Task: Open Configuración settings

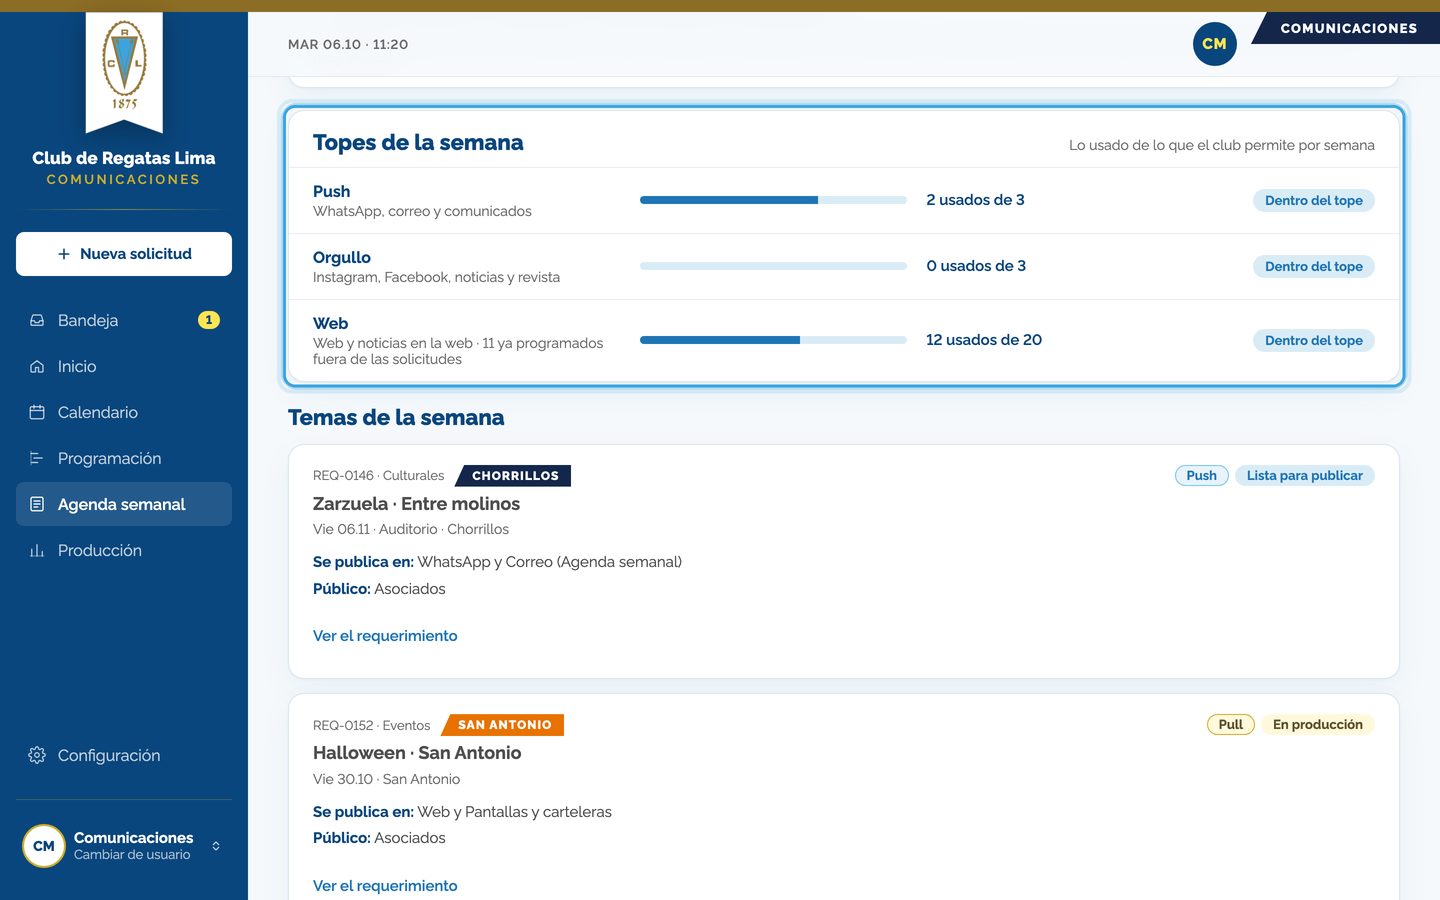Action: click(124, 755)
